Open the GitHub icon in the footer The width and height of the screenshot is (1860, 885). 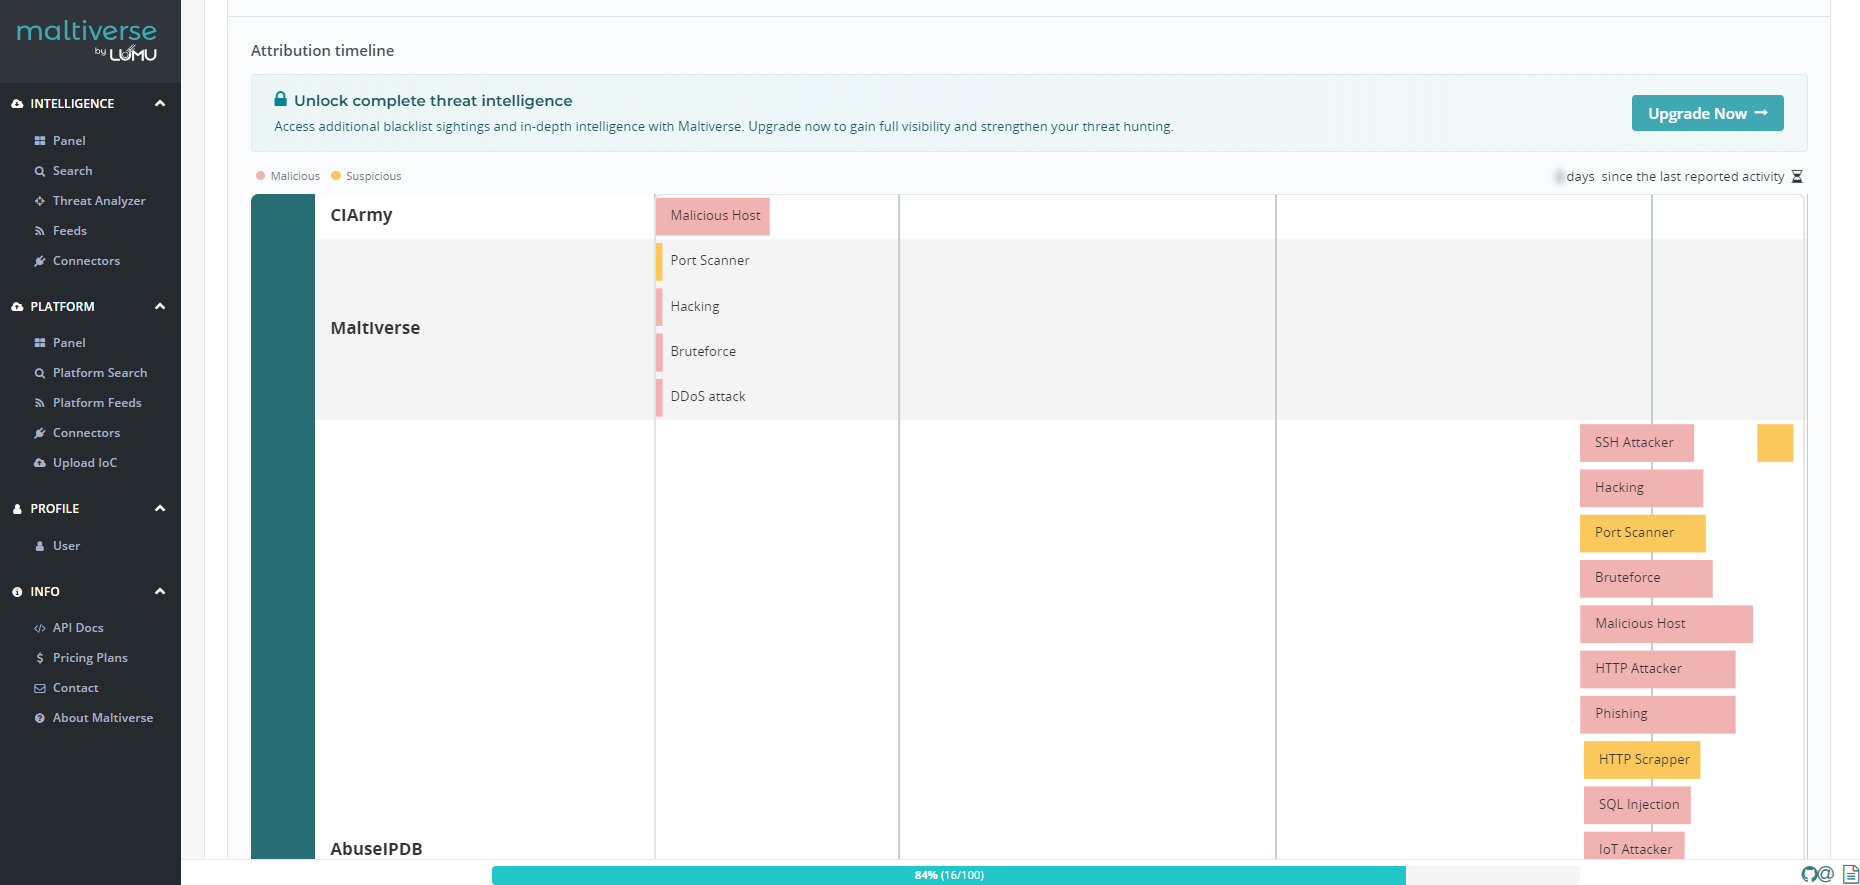pyautogui.click(x=1809, y=874)
